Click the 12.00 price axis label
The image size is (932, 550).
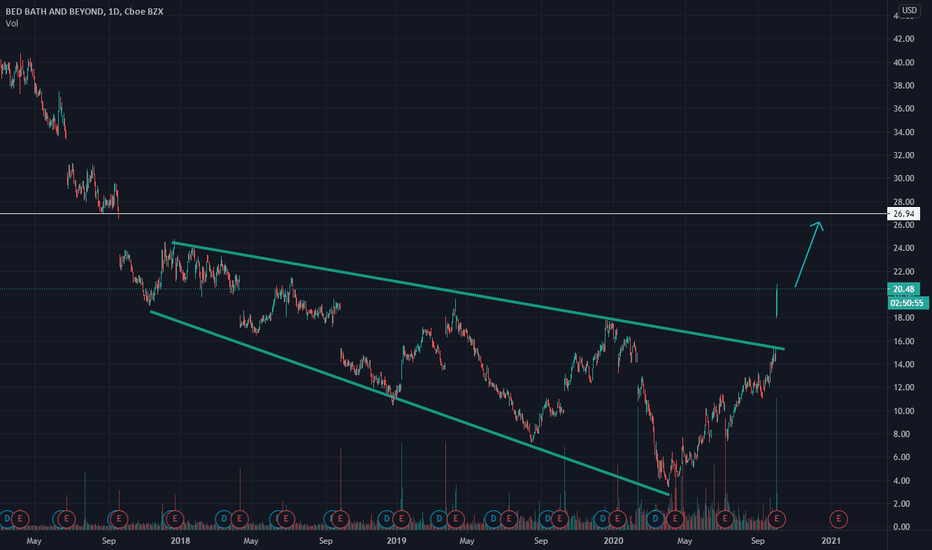click(x=903, y=388)
